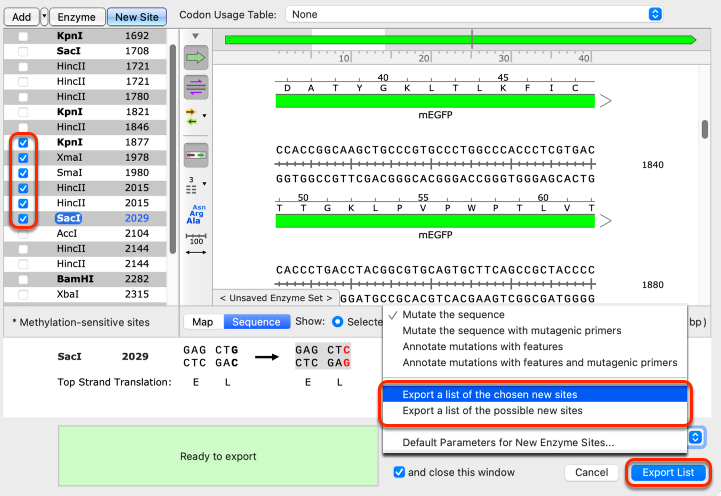Click the gray triangle atop side toolbar
Viewport: 721px width, 496px height.
point(195,36)
